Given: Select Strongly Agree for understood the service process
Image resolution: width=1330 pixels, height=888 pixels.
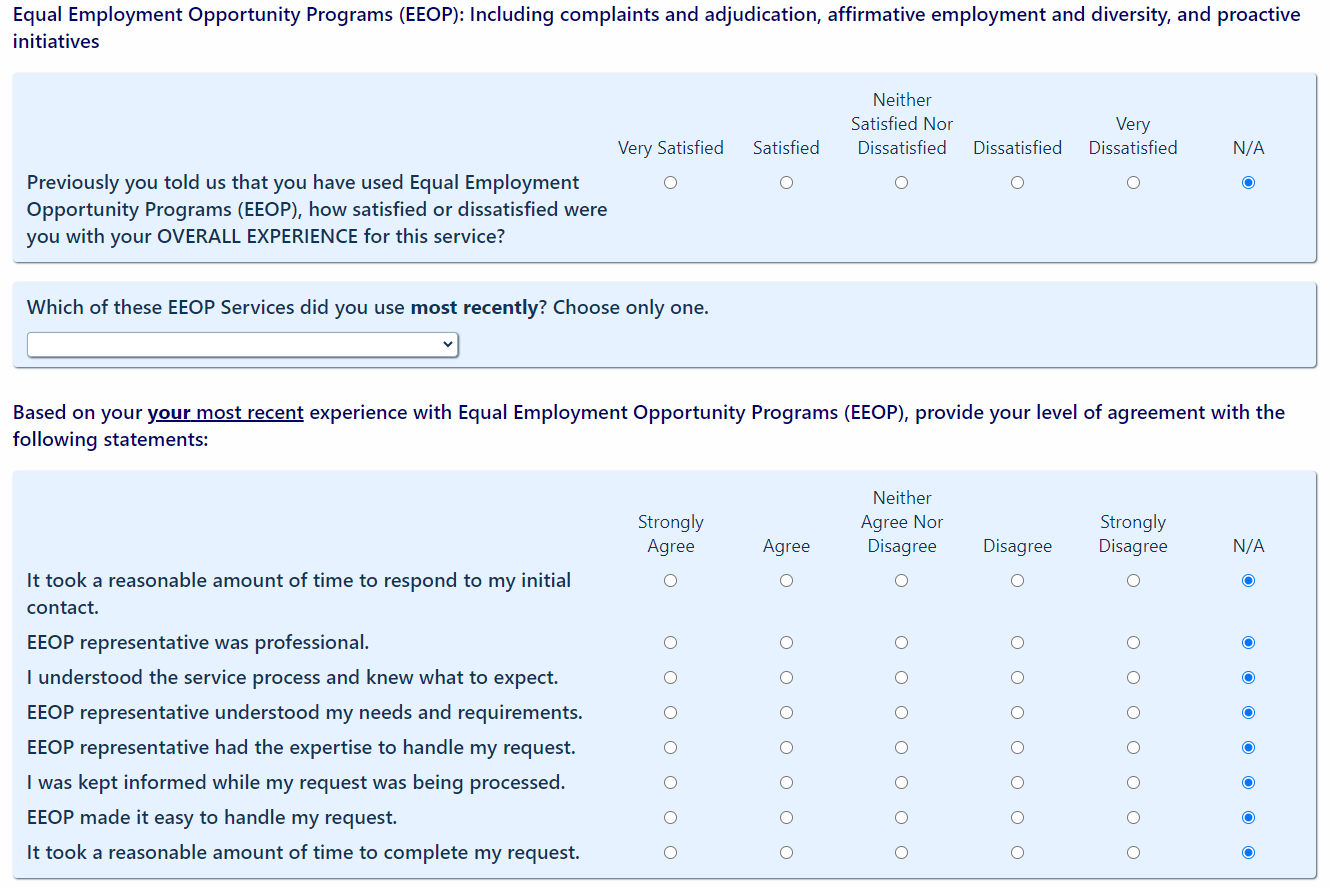Looking at the screenshot, I should click(x=670, y=678).
